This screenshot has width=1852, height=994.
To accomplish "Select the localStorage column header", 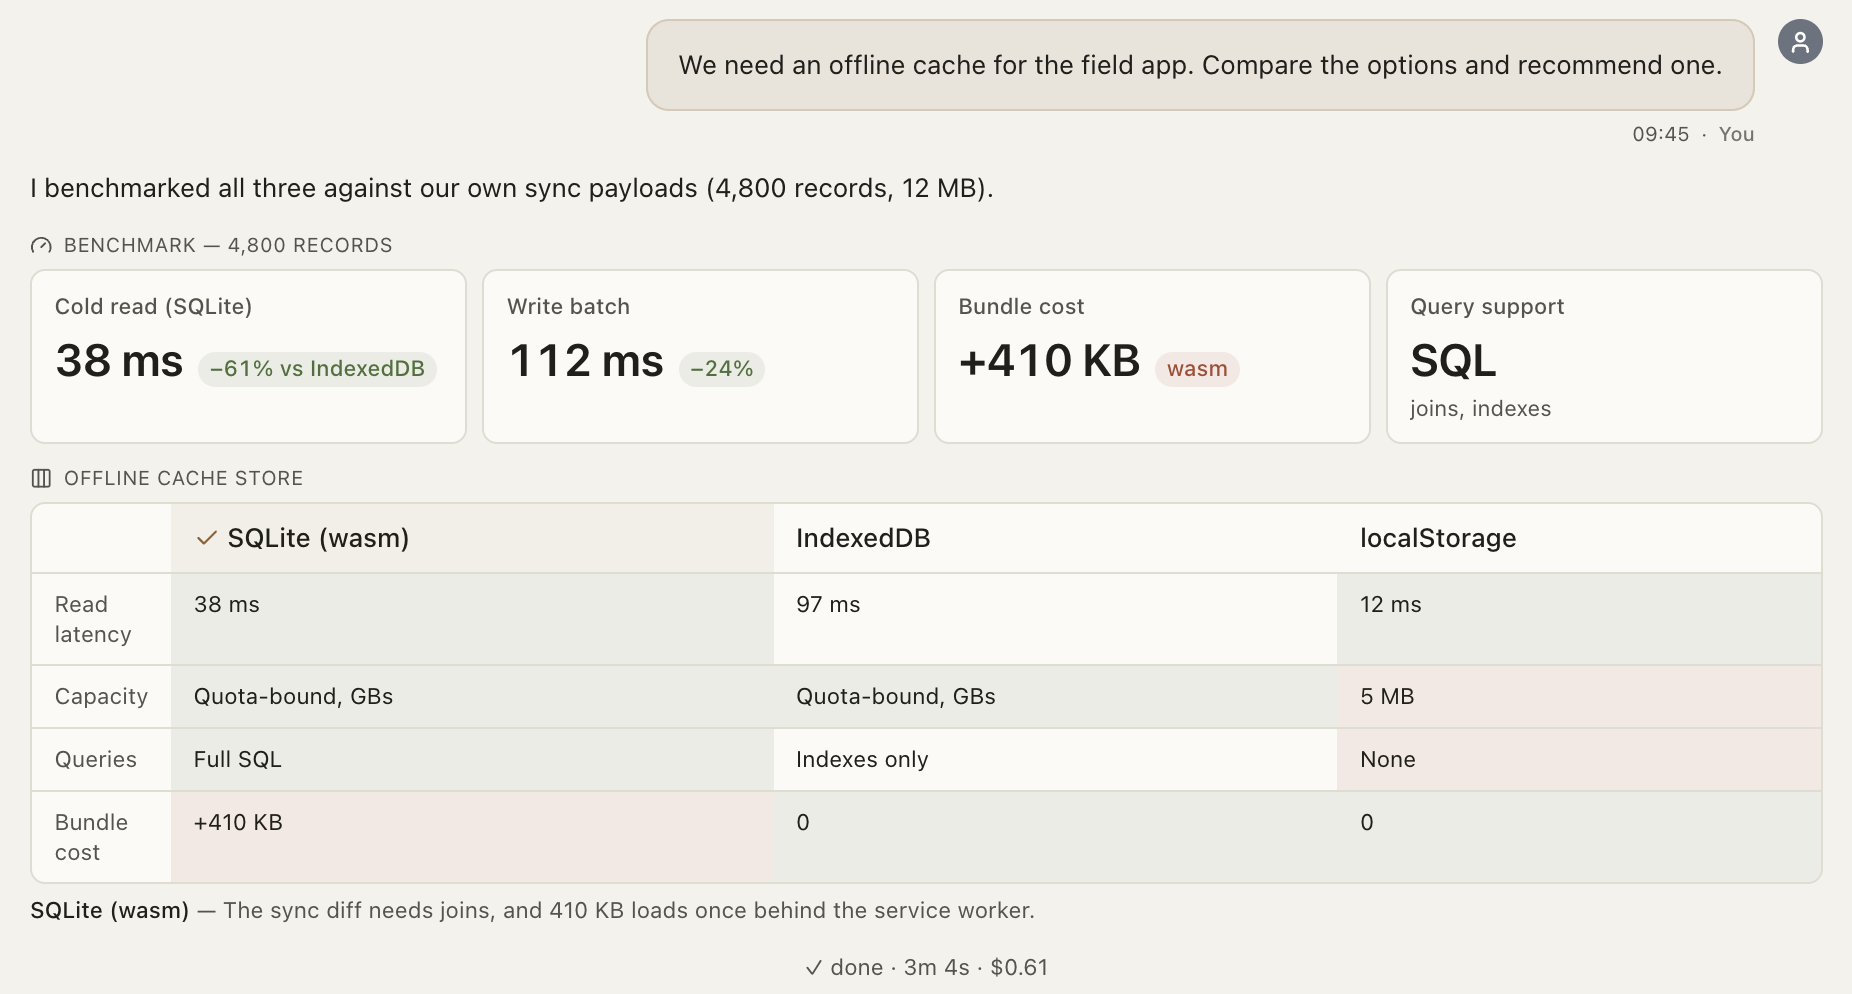I will point(1579,538).
